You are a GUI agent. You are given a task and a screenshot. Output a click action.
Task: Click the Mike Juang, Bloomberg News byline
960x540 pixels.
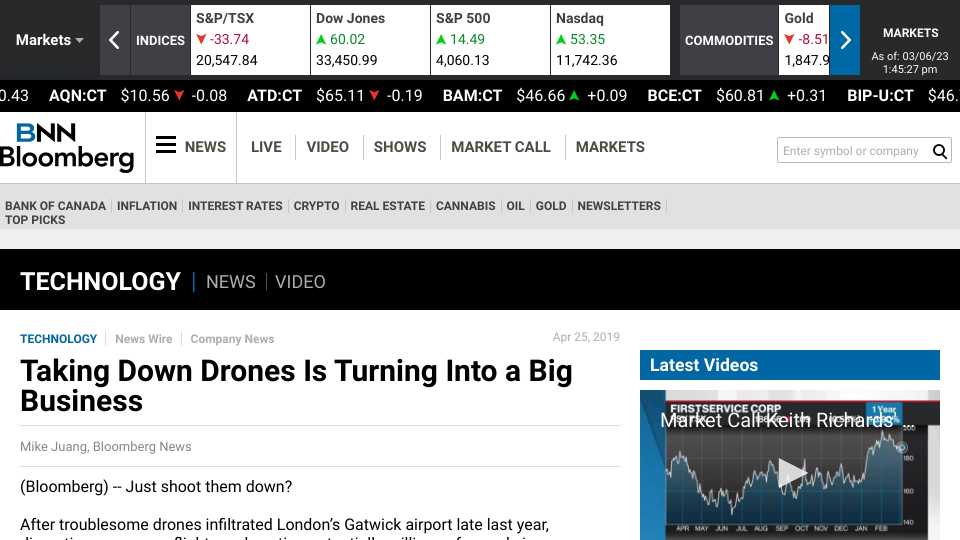click(x=106, y=446)
